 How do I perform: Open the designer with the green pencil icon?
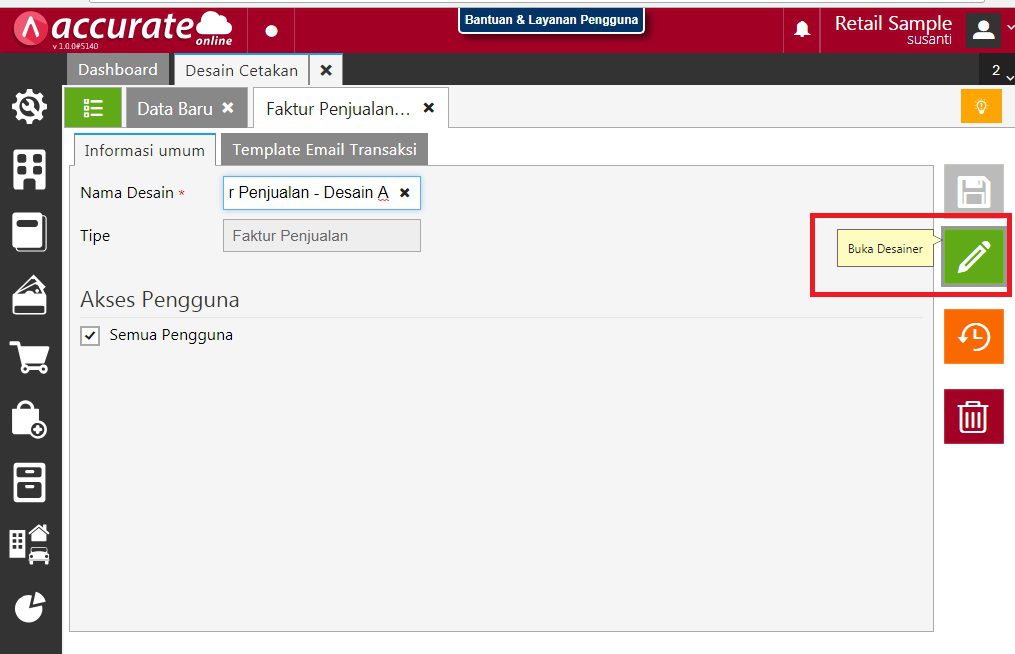point(973,256)
